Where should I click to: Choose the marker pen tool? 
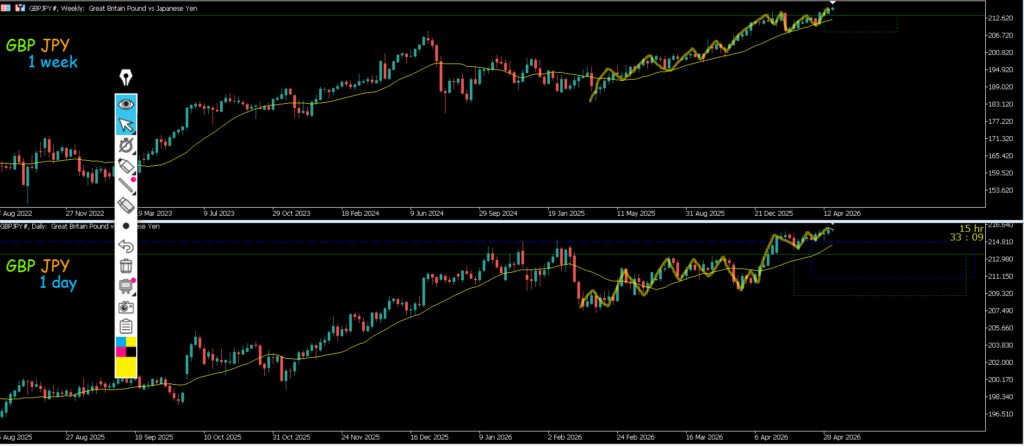pyautogui.click(x=126, y=165)
